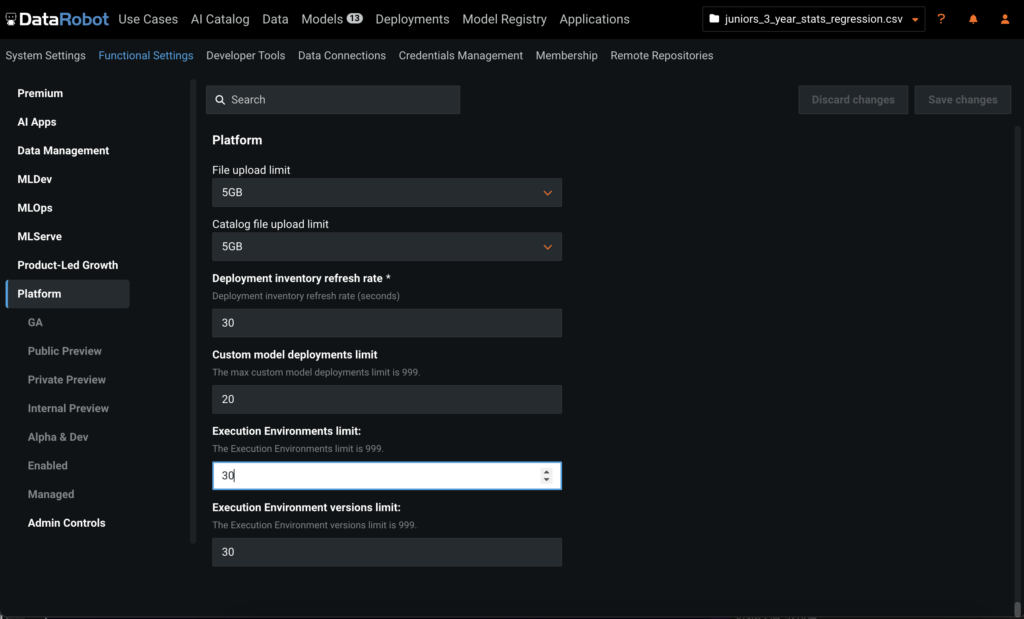This screenshot has width=1024, height=619.
Task: Open the Credentials Management tab
Action: coord(460,55)
